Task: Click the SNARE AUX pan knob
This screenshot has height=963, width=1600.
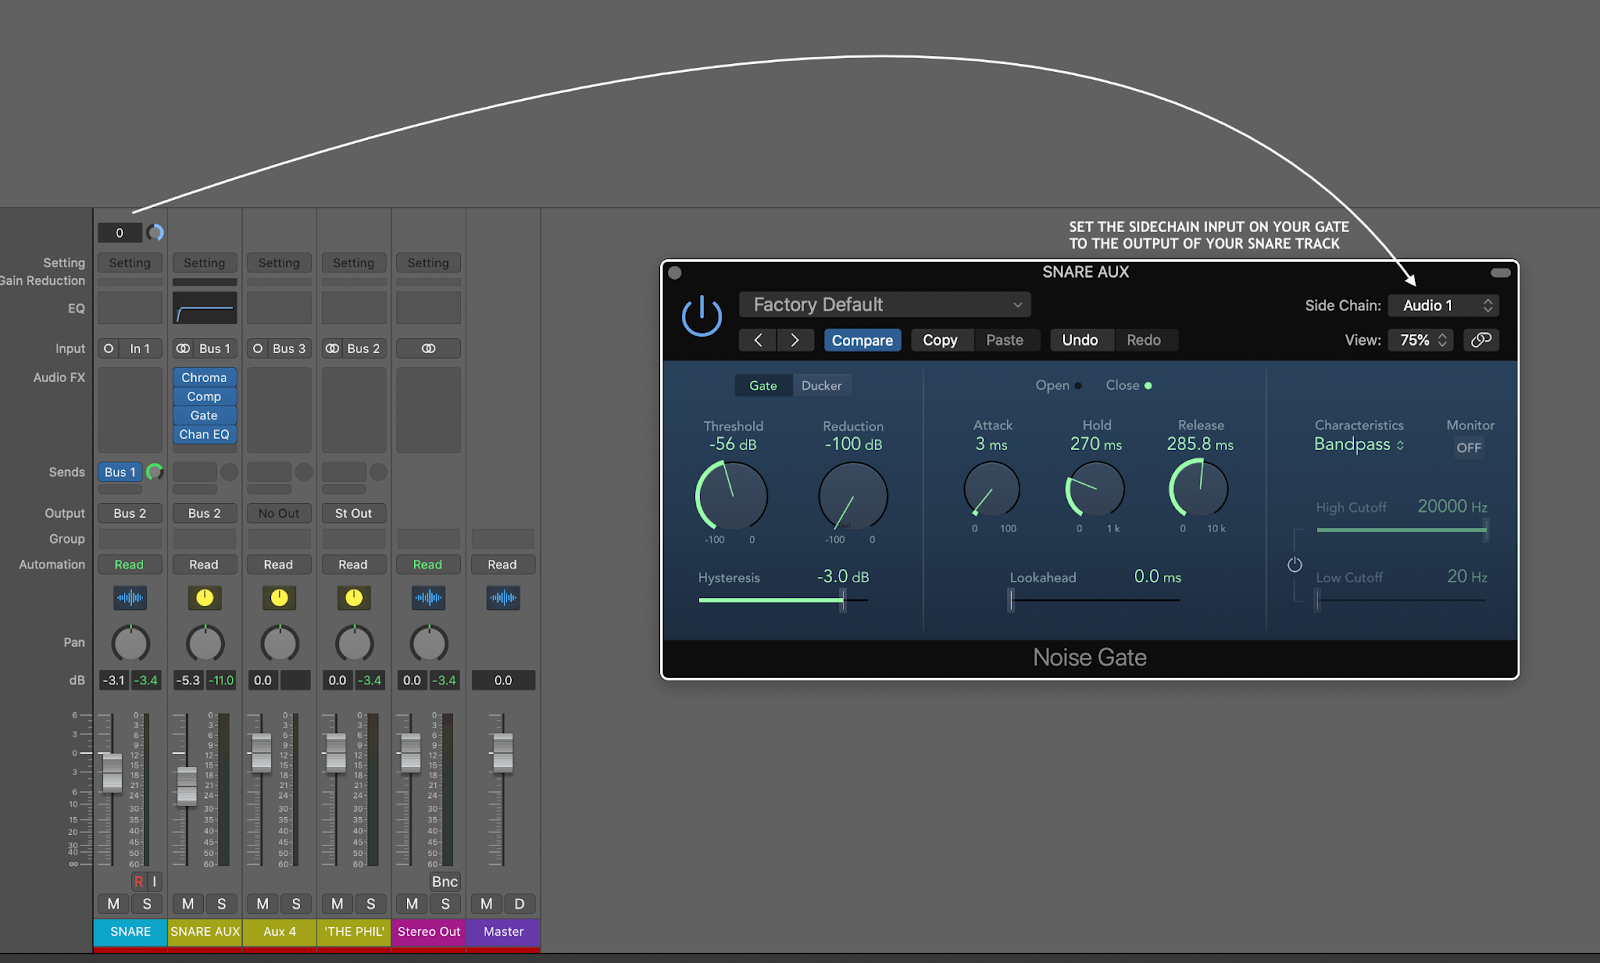Action: [205, 643]
